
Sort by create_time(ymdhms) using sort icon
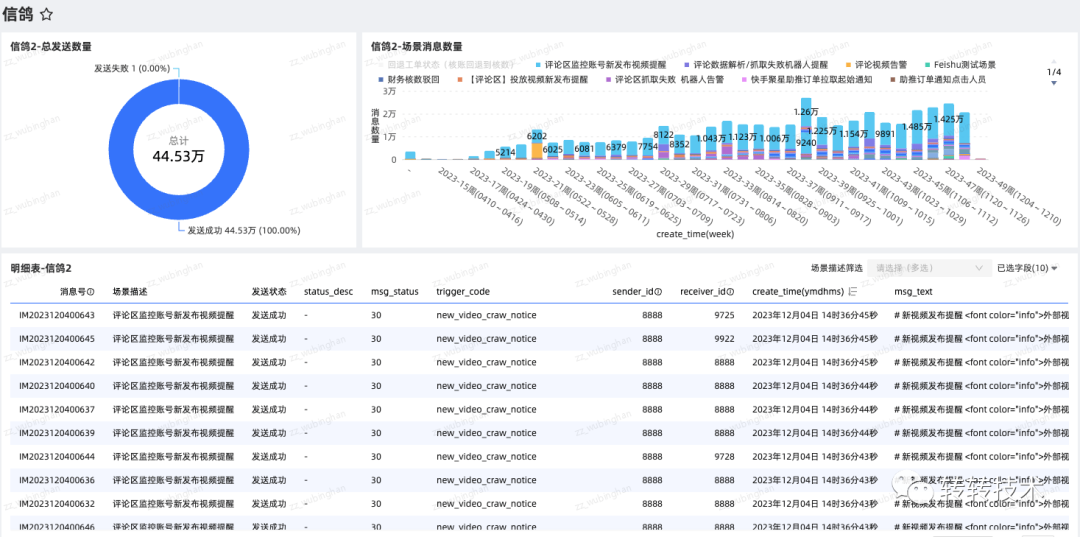point(853,292)
